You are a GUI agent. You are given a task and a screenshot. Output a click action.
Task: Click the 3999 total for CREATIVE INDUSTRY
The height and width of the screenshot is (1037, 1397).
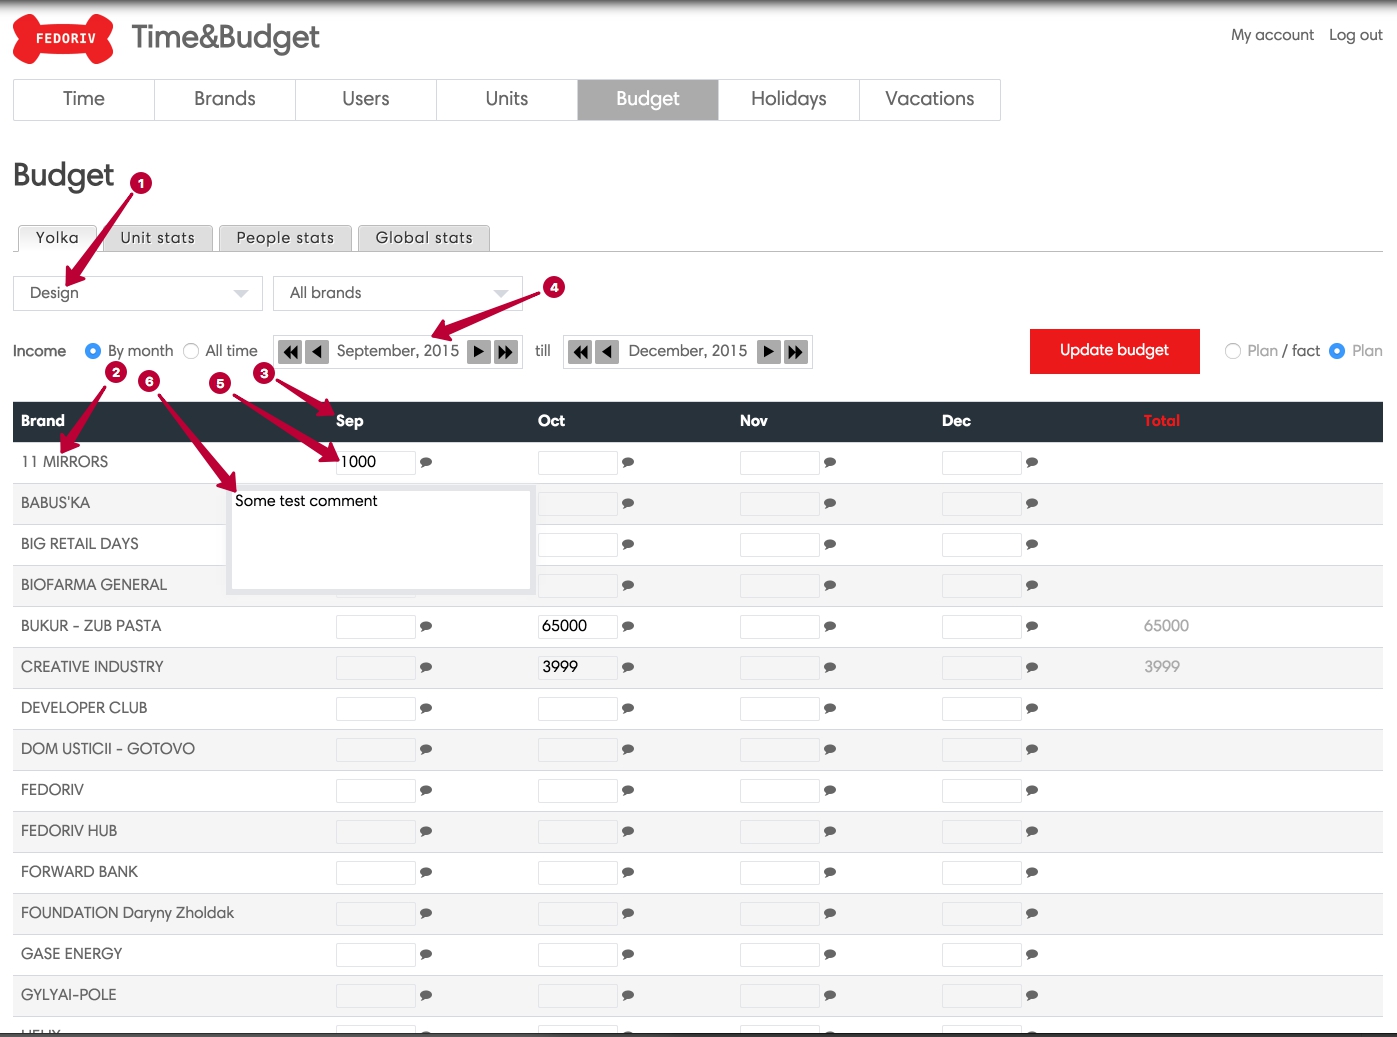[x=1162, y=667]
